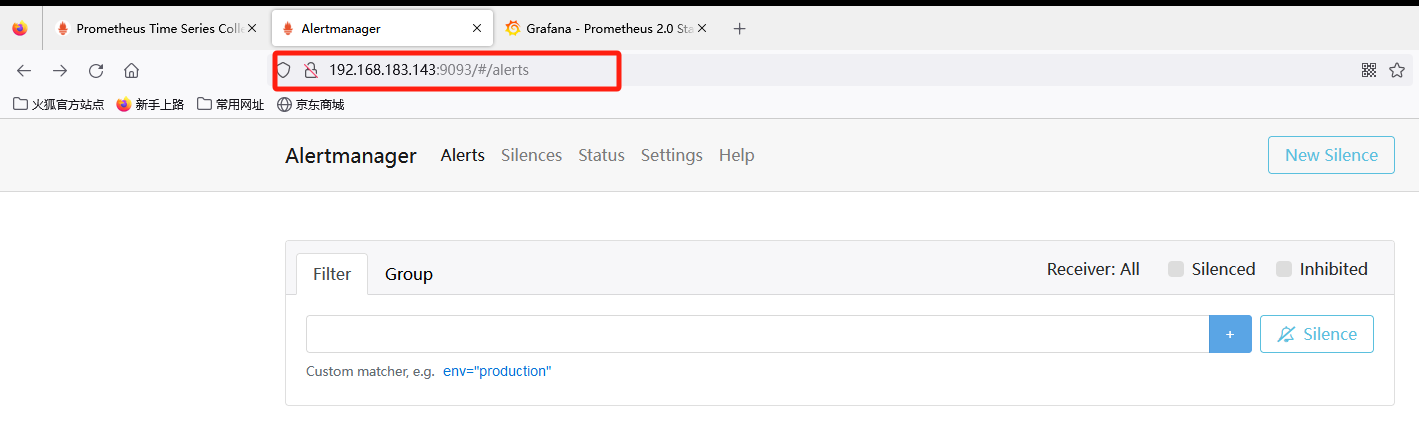Viewport: 1419px width, 429px height.
Task: Open the Help navigation item
Action: [x=737, y=155]
